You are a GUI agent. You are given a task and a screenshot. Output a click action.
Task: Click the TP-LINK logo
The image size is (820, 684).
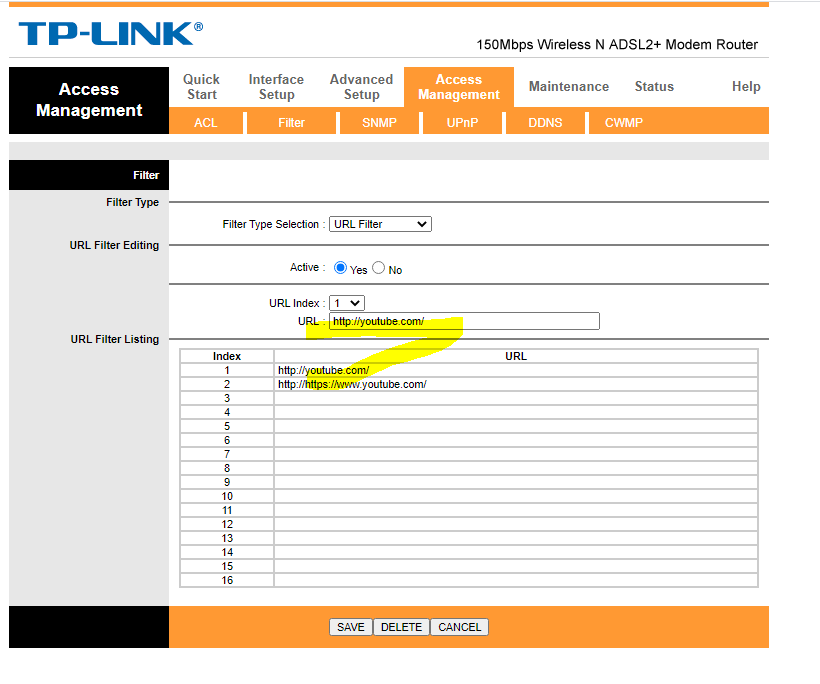point(110,33)
